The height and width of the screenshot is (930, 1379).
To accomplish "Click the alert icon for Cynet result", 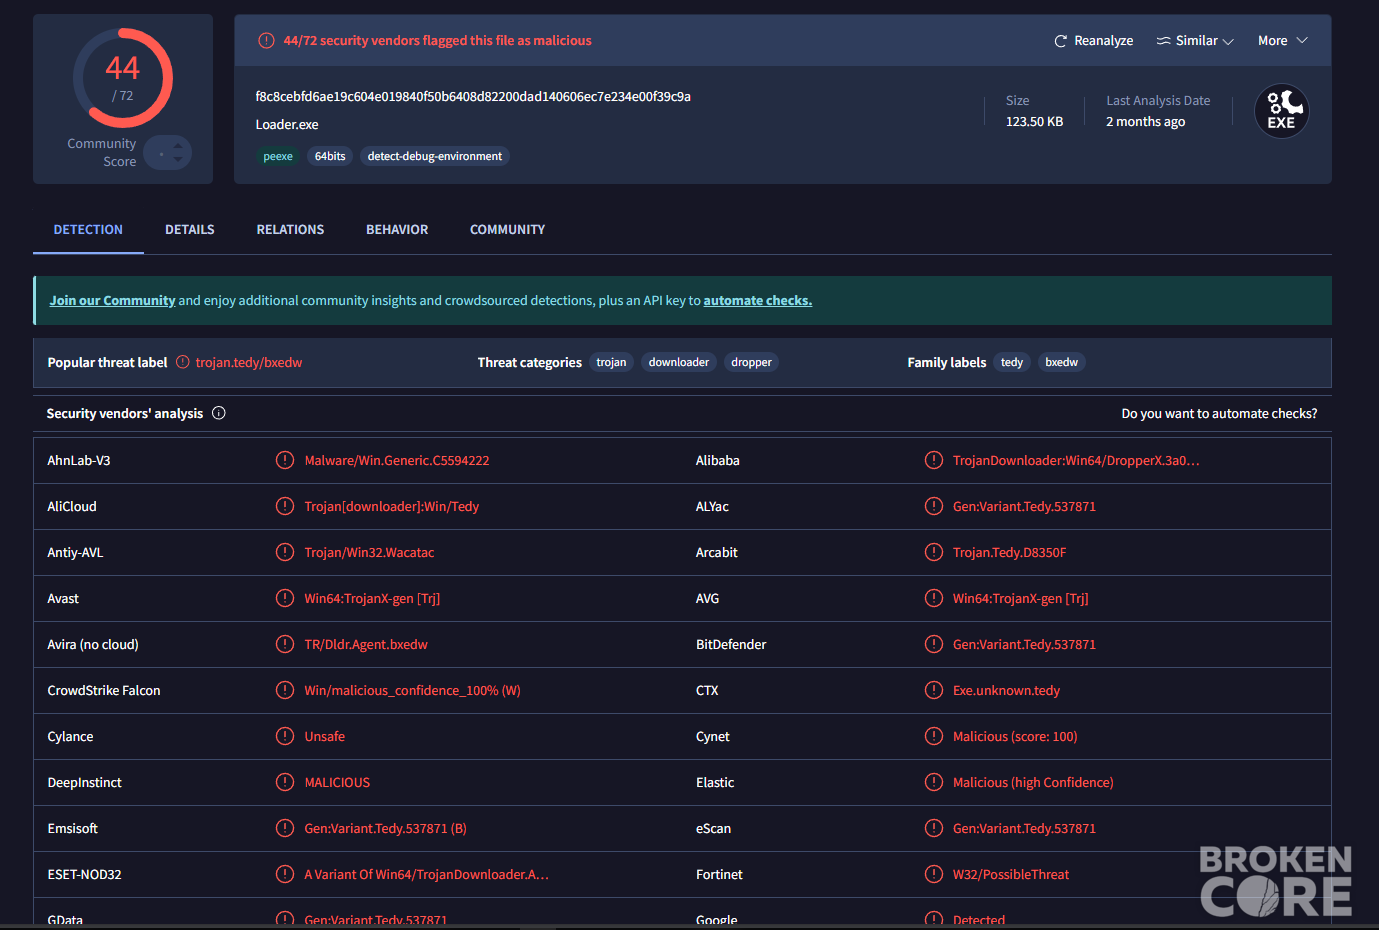I will [934, 736].
